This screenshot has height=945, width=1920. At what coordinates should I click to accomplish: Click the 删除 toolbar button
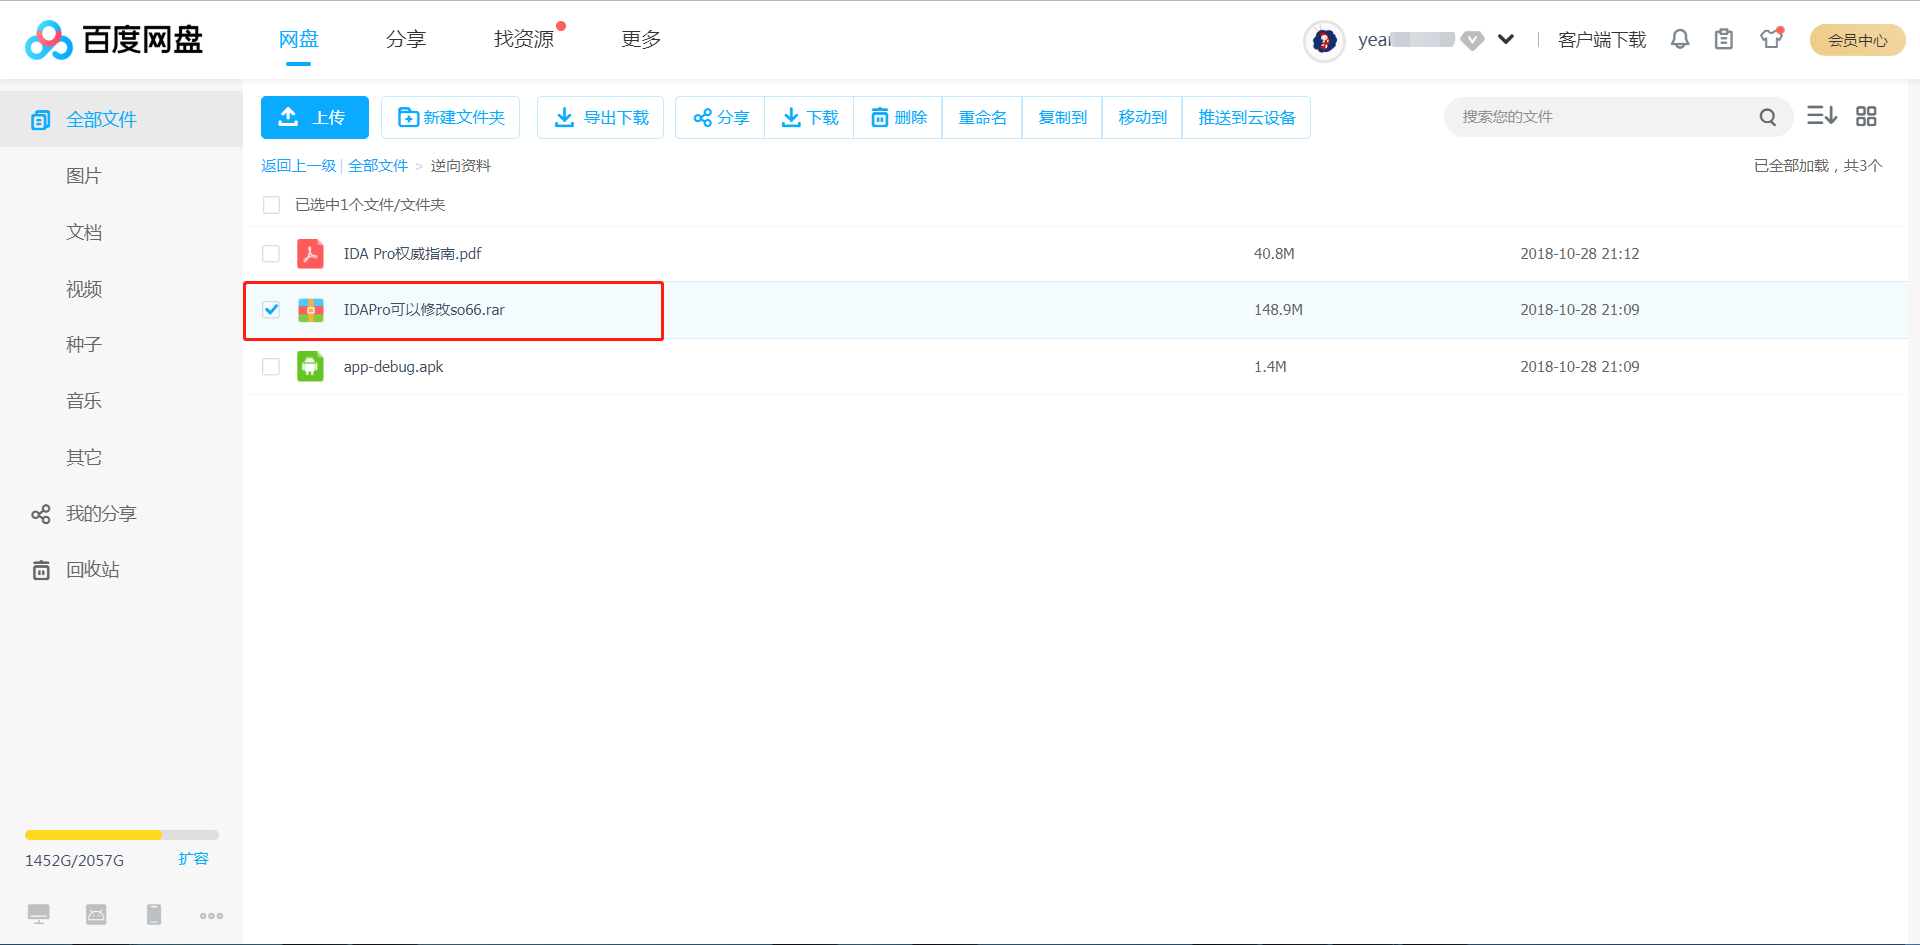coord(898,118)
